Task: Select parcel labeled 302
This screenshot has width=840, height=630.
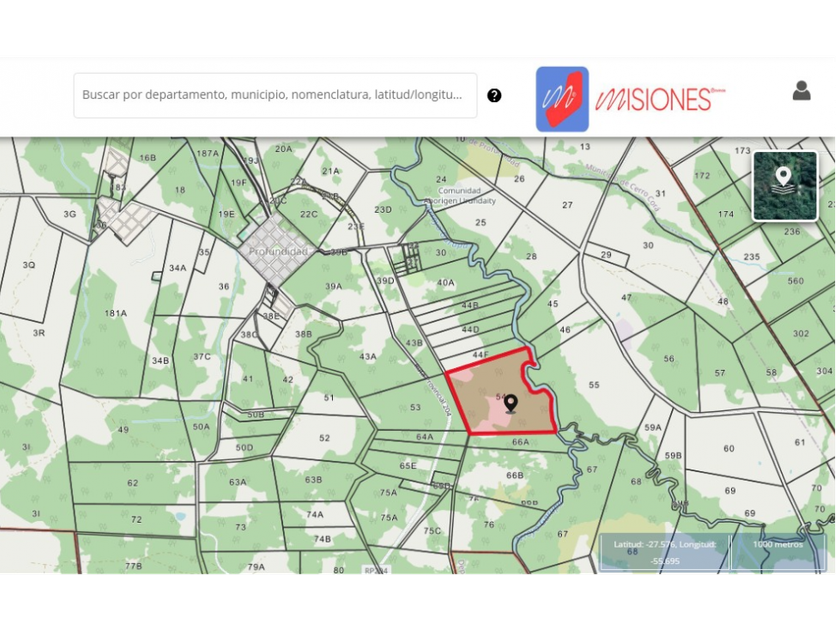Action: tap(800, 333)
